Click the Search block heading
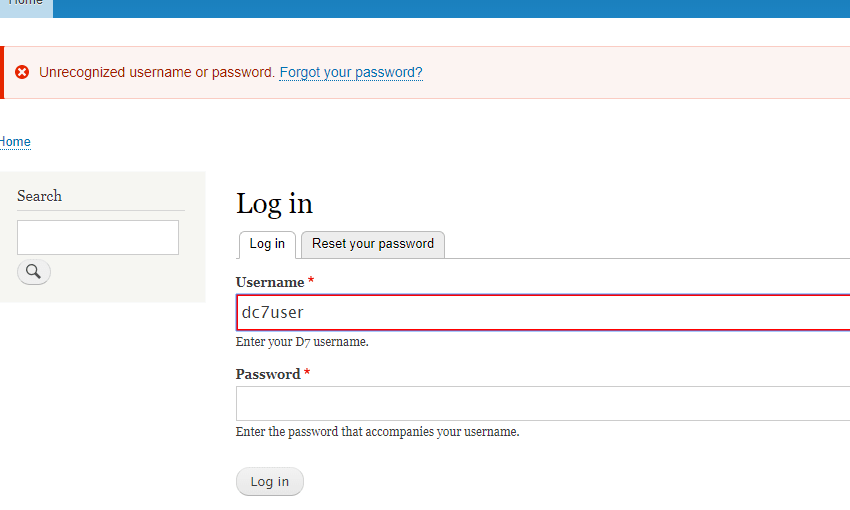This screenshot has width=850, height=510. click(40, 196)
